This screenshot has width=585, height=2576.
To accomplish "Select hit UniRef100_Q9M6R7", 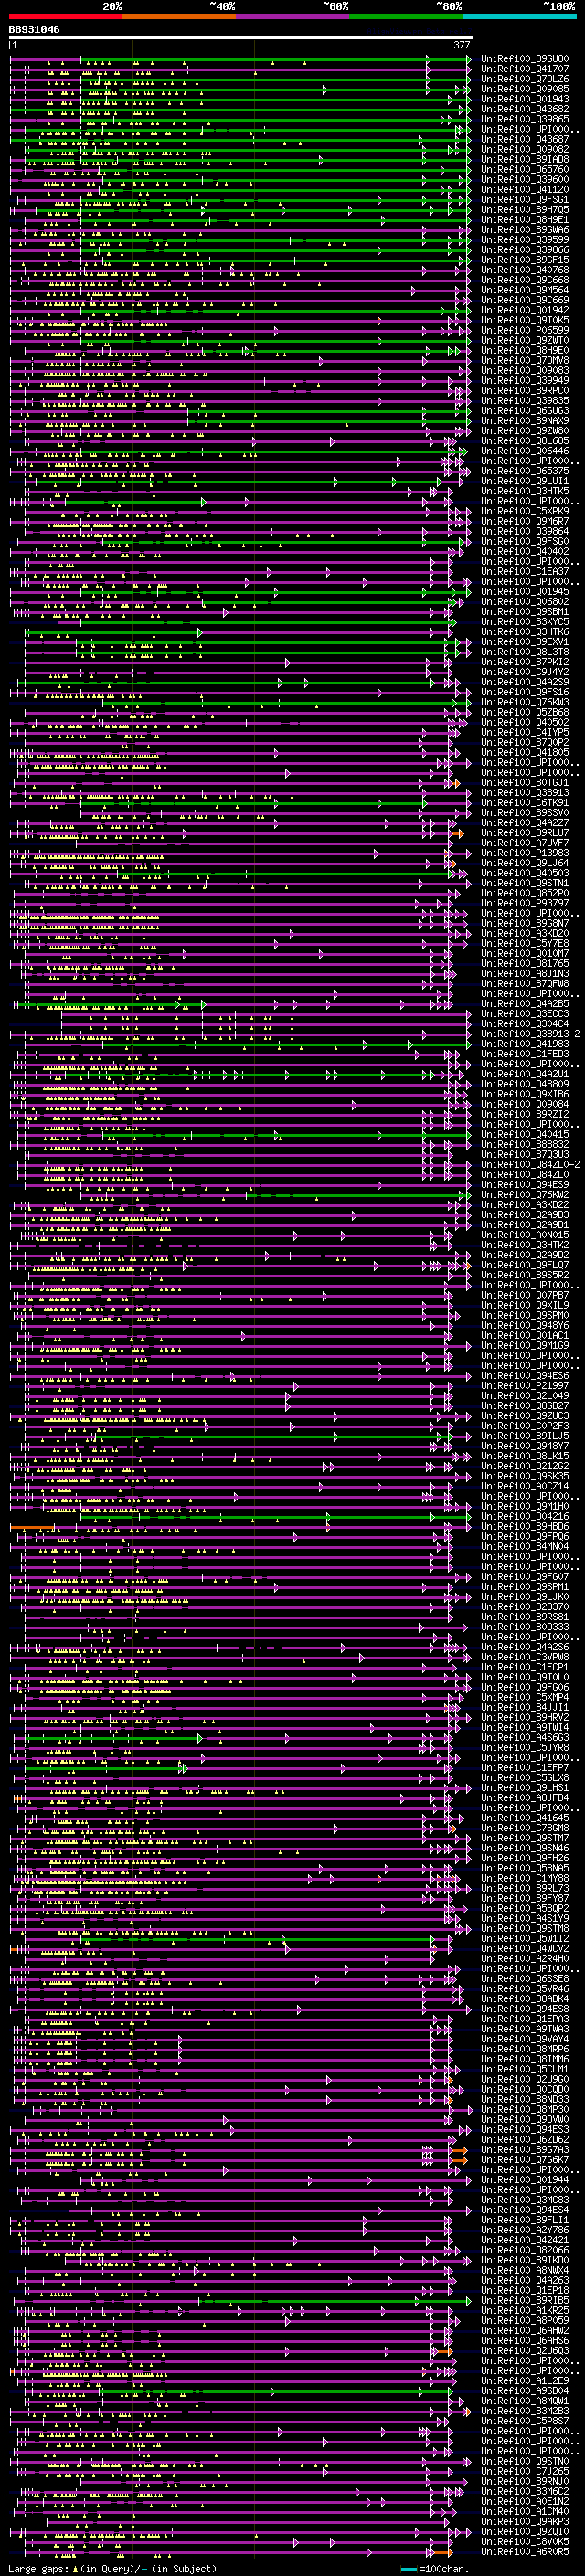I will tap(525, 521).
